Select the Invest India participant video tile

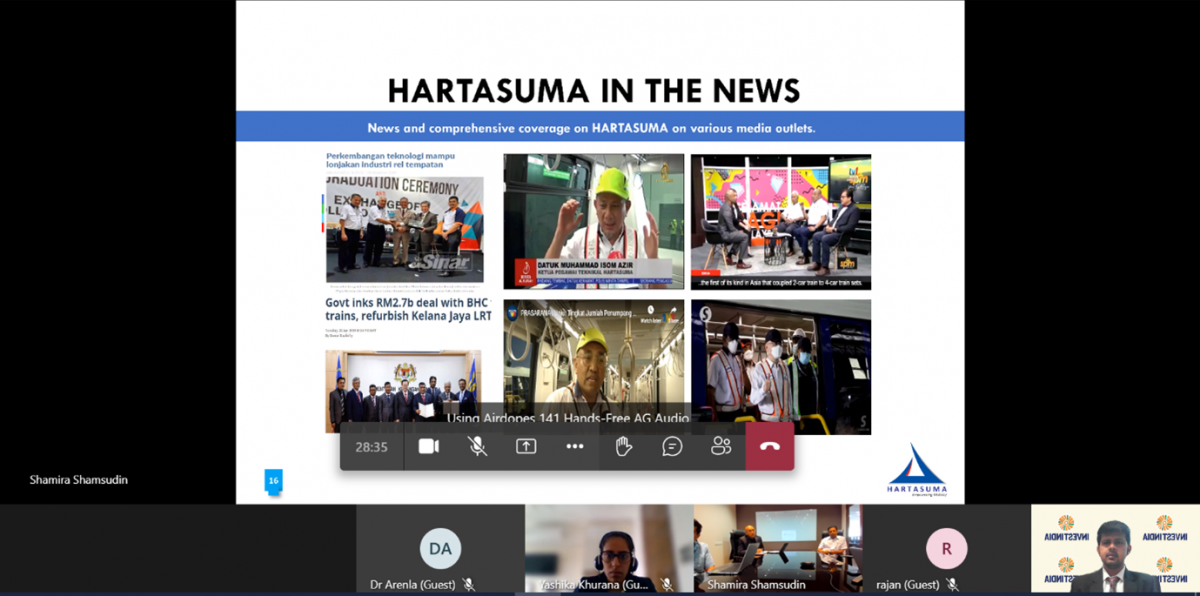point(1115,548)
